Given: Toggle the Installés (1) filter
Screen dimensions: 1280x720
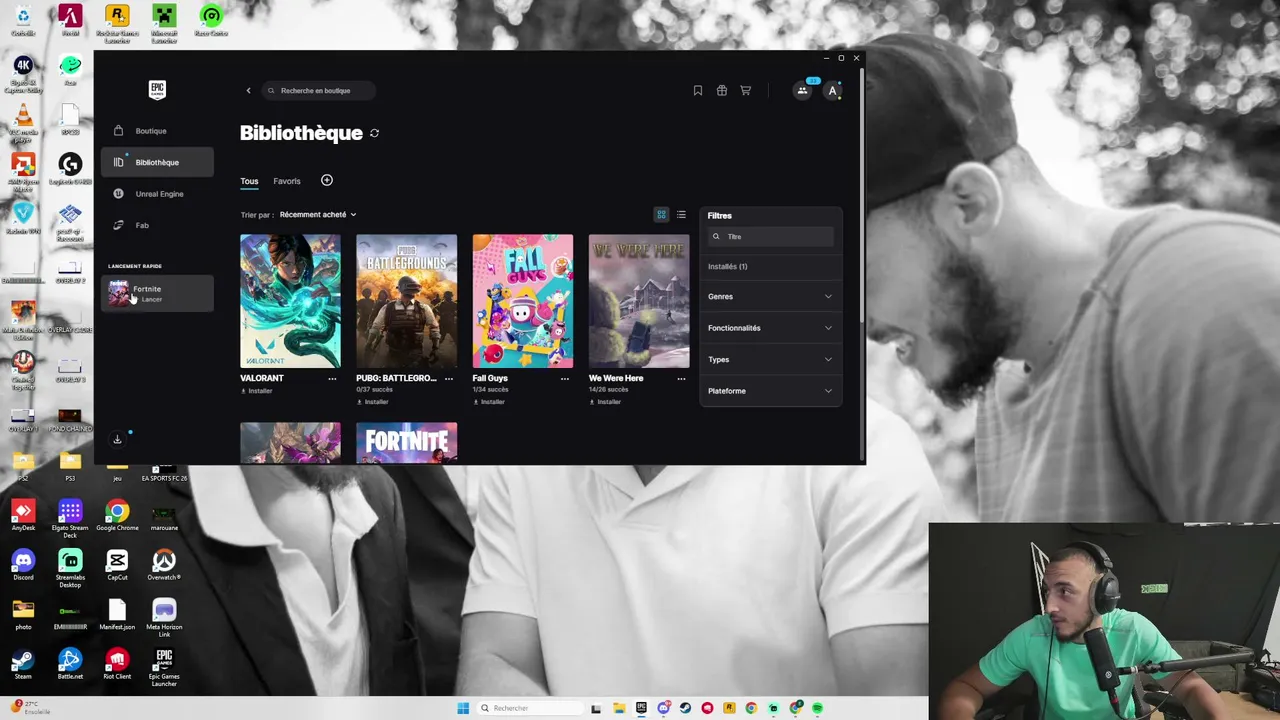Looking at the screenshot, I should pyautogui.click(x=728, y=267).
